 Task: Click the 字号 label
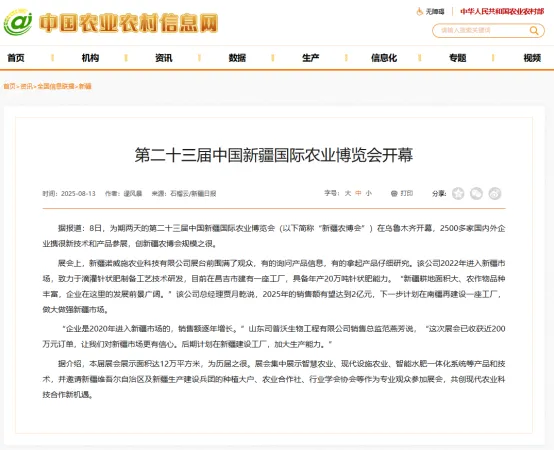click(331, 193)
